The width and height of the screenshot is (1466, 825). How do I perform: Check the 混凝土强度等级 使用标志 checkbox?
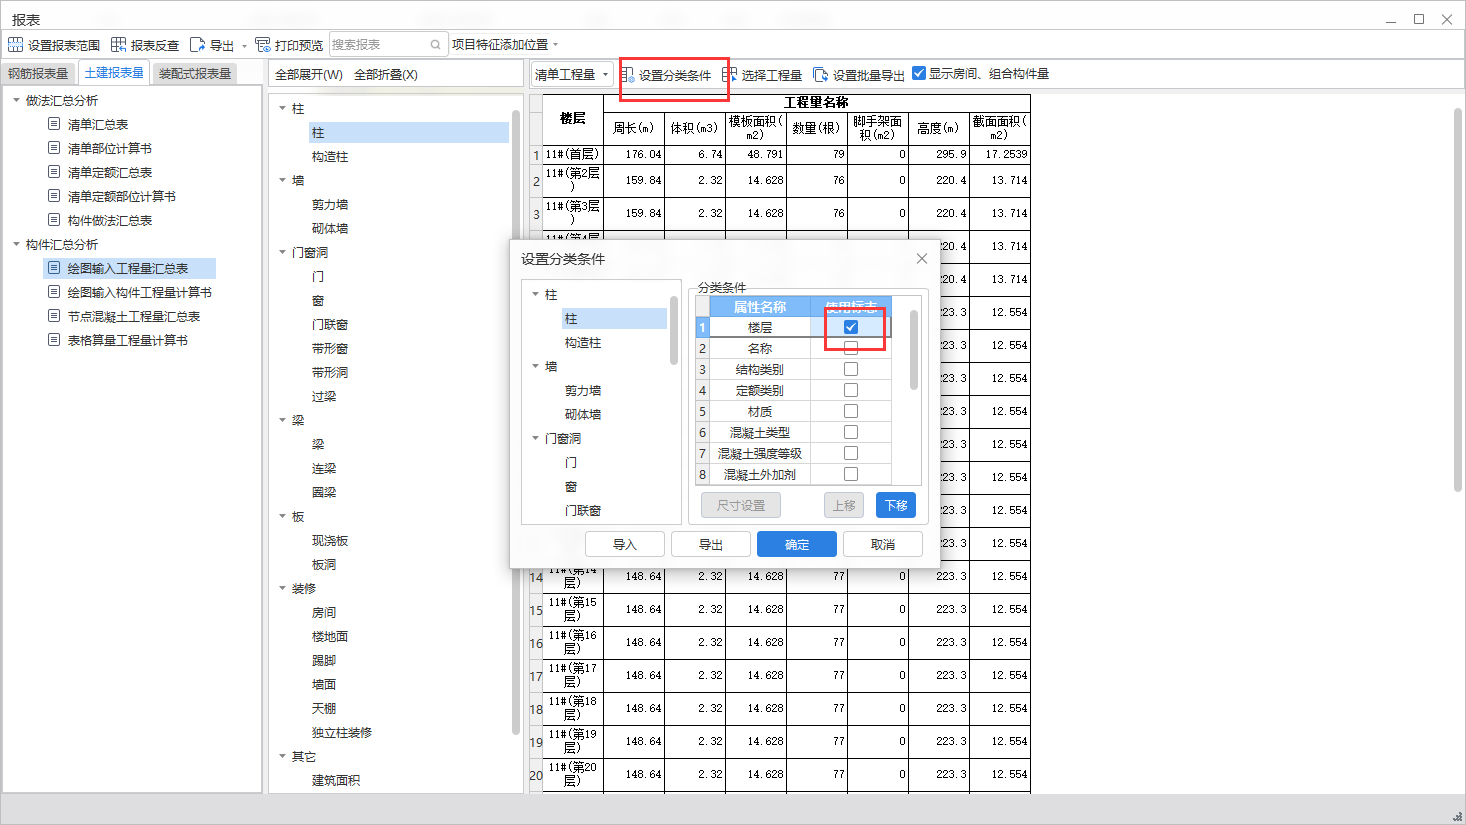pyautogui.click(x=851, y=453)
